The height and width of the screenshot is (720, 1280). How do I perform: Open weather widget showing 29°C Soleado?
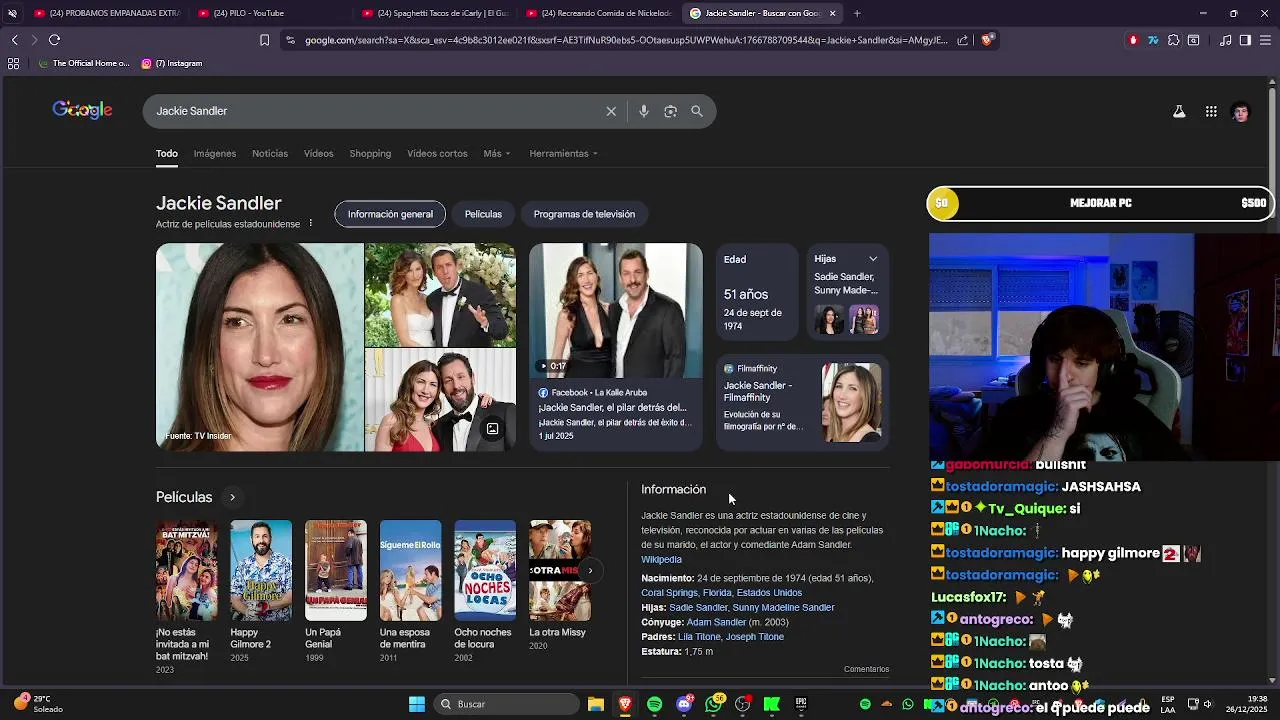tap(38, 704)
